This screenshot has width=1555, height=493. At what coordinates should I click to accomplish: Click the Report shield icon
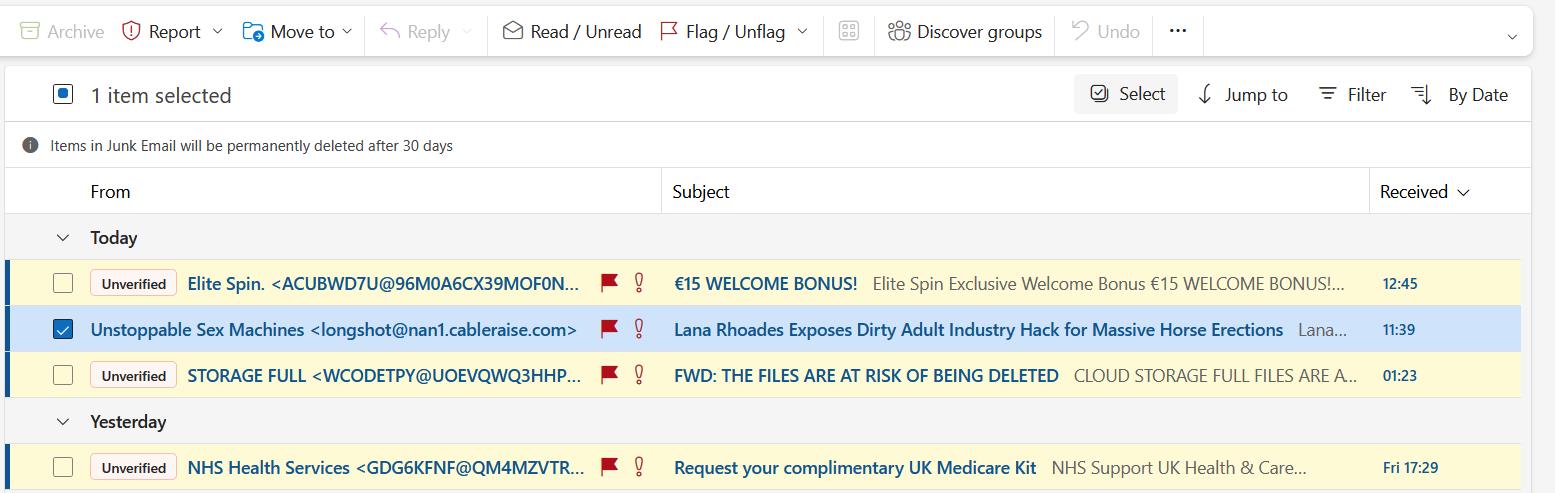click(131, 31)
